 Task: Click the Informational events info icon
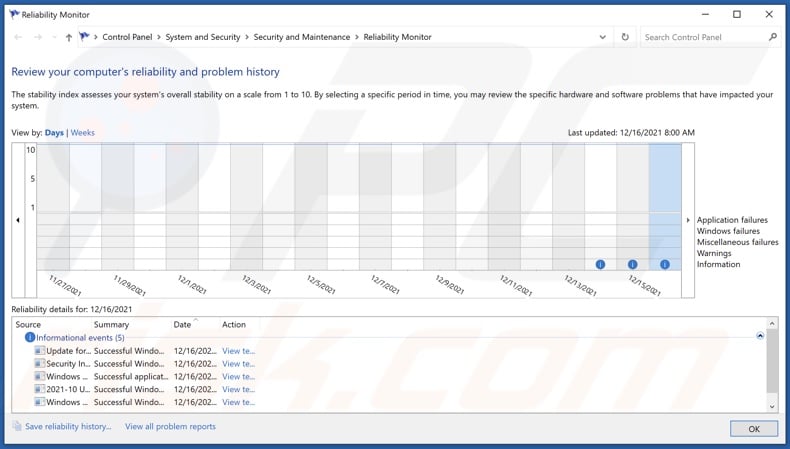(30, 337)
